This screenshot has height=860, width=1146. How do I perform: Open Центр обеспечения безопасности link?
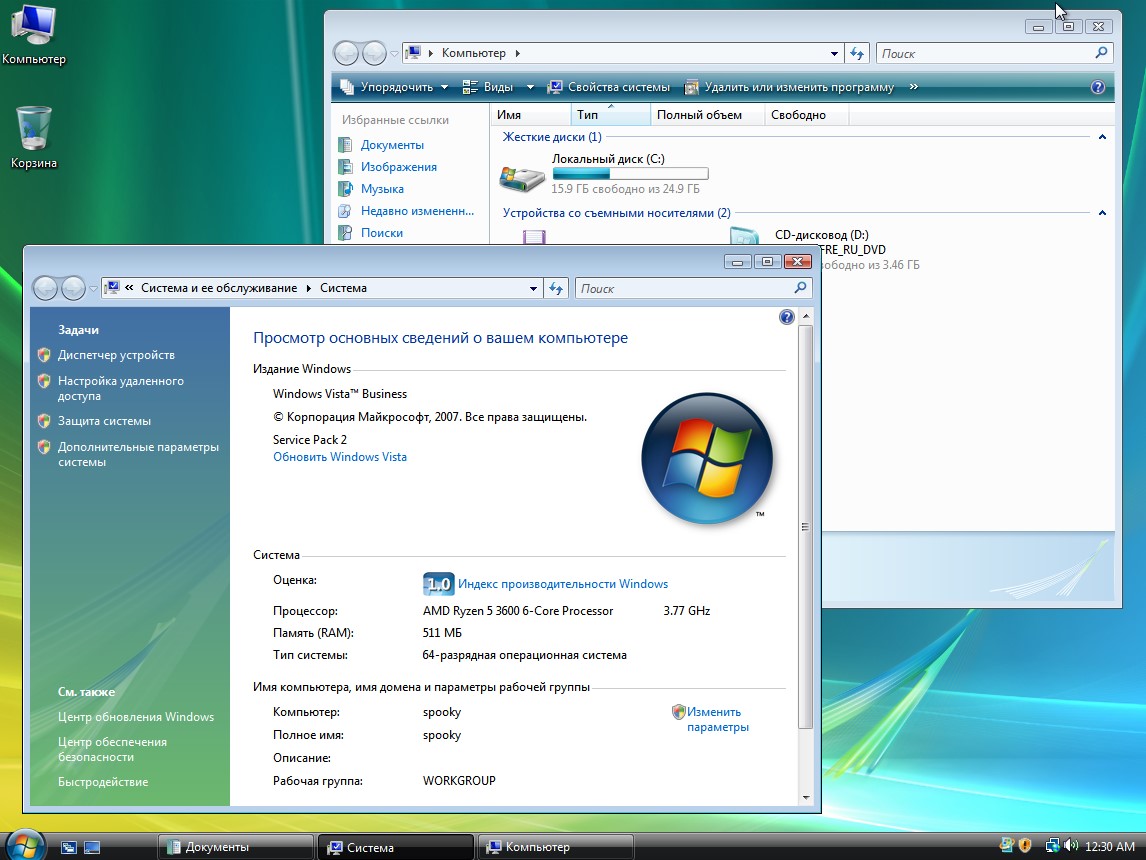(112, 749)
